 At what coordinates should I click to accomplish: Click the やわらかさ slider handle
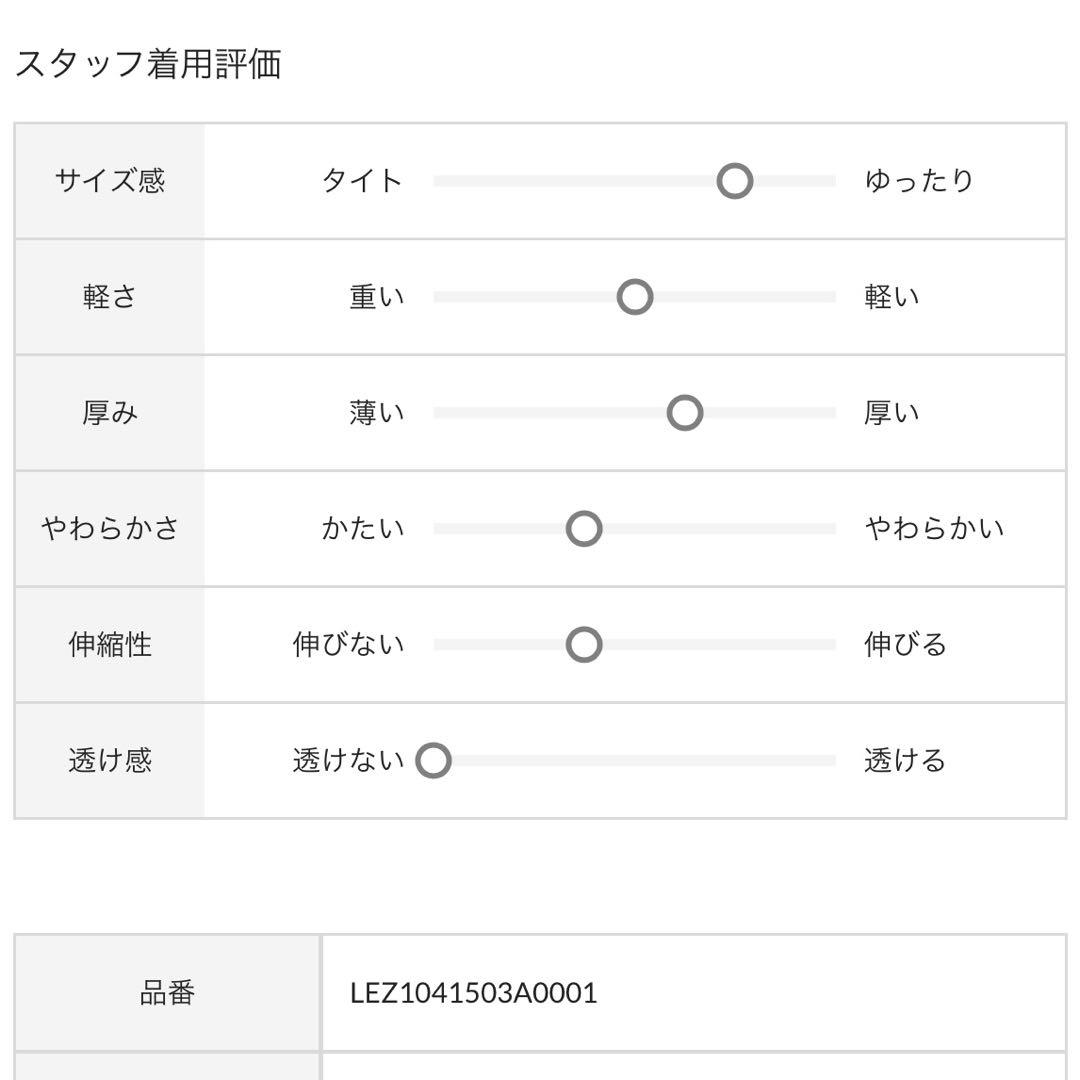click(x=584, y=528)
